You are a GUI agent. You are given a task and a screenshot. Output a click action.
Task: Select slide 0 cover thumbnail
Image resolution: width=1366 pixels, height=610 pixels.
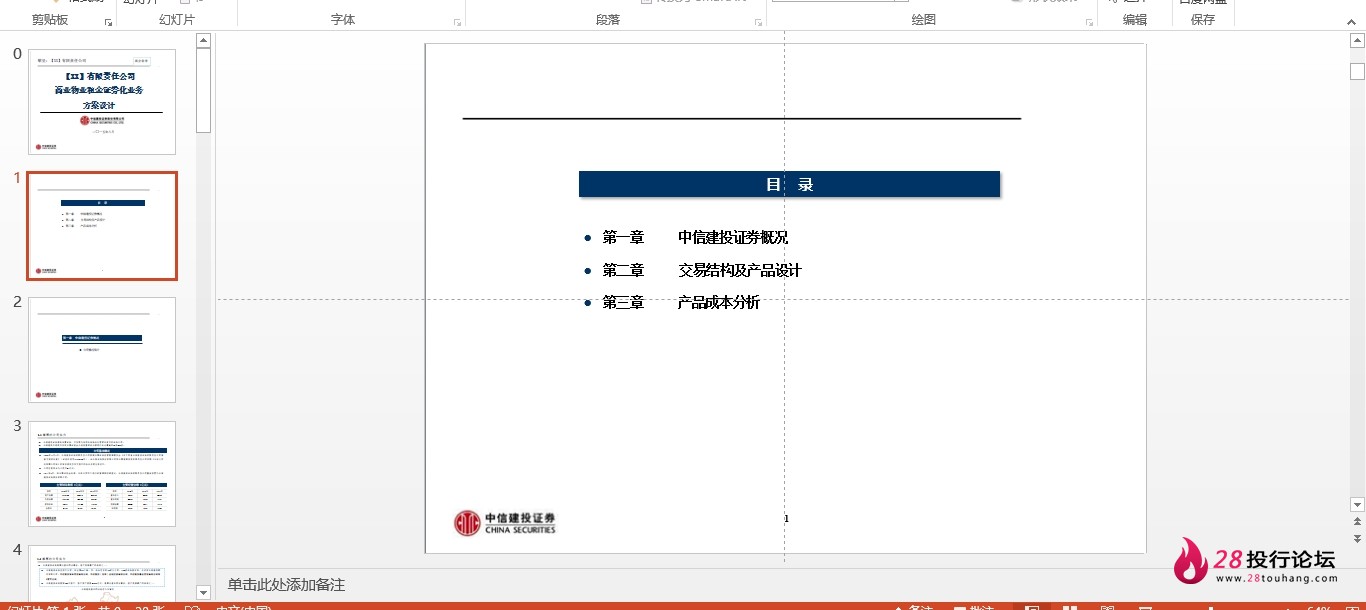click(x=102, y=102)
